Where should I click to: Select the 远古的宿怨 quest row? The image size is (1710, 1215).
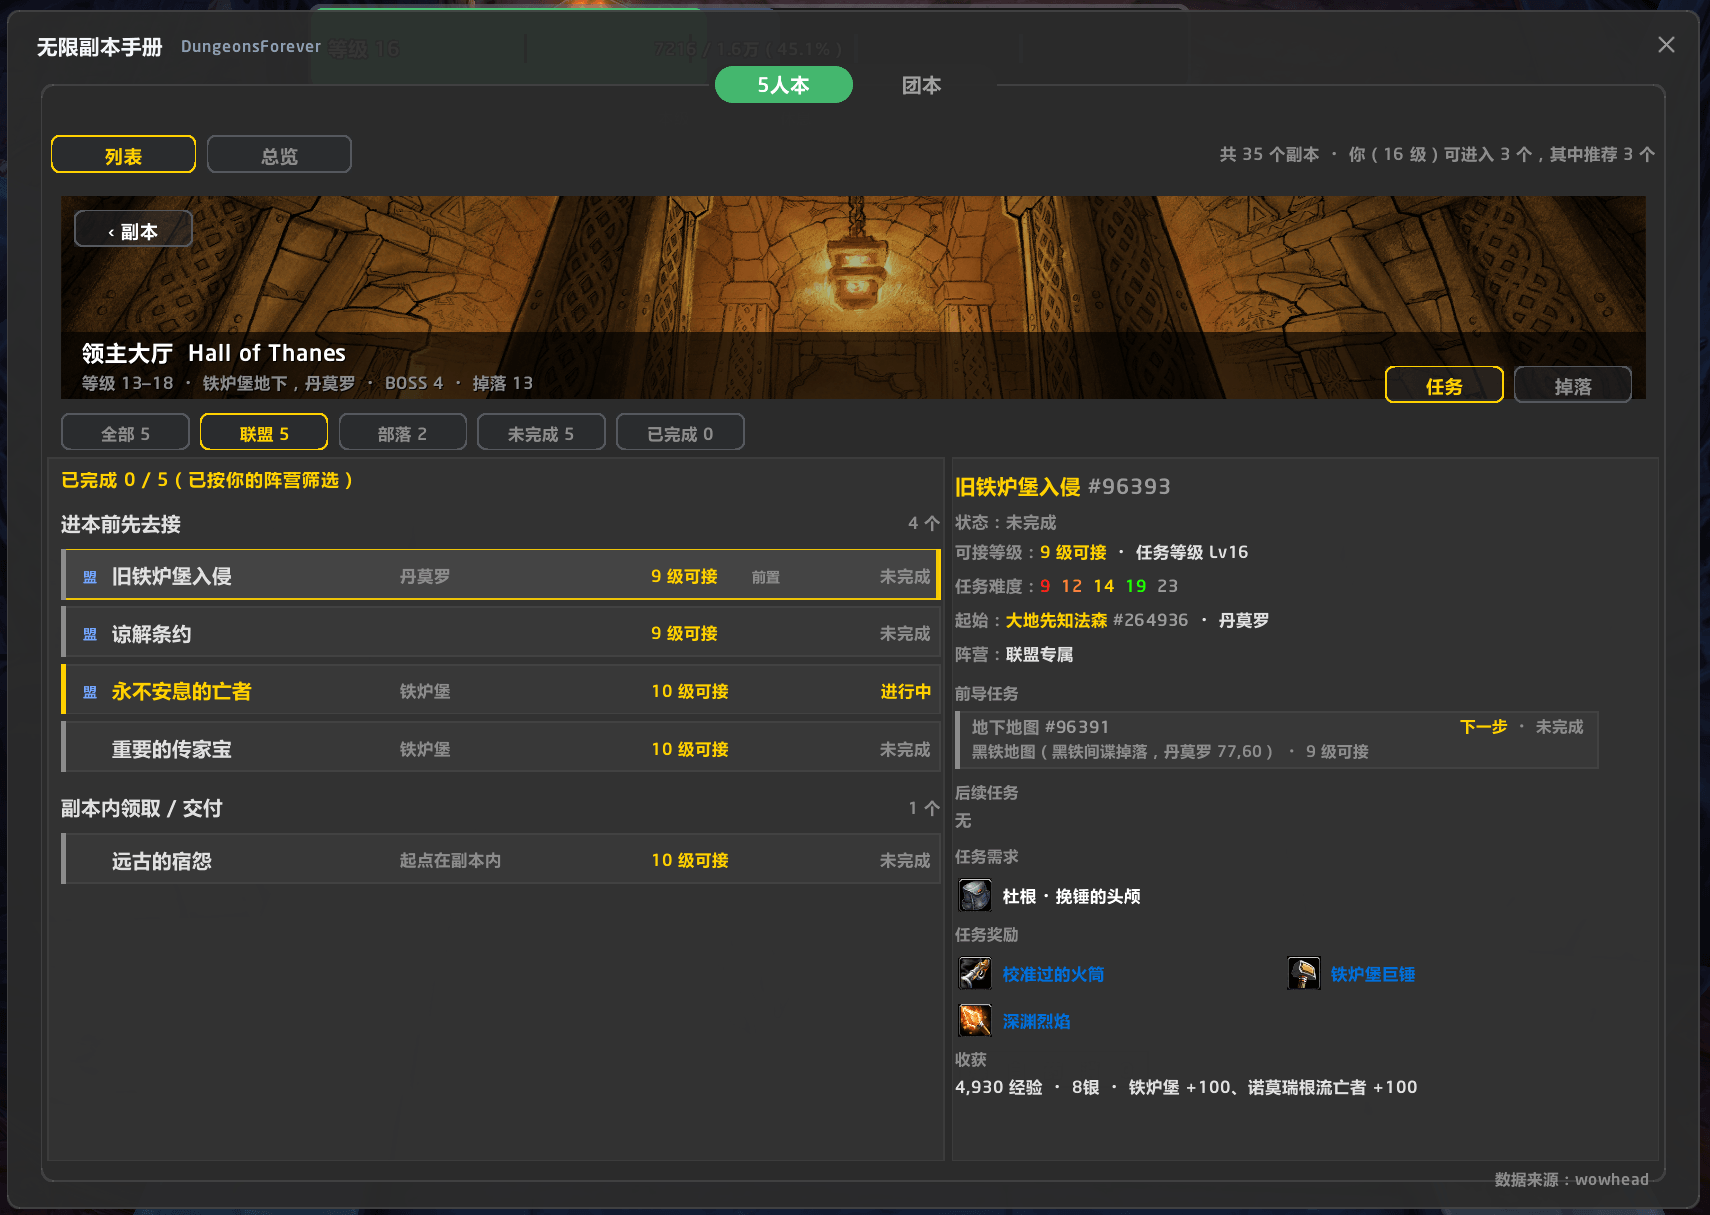tap(501, 861)
